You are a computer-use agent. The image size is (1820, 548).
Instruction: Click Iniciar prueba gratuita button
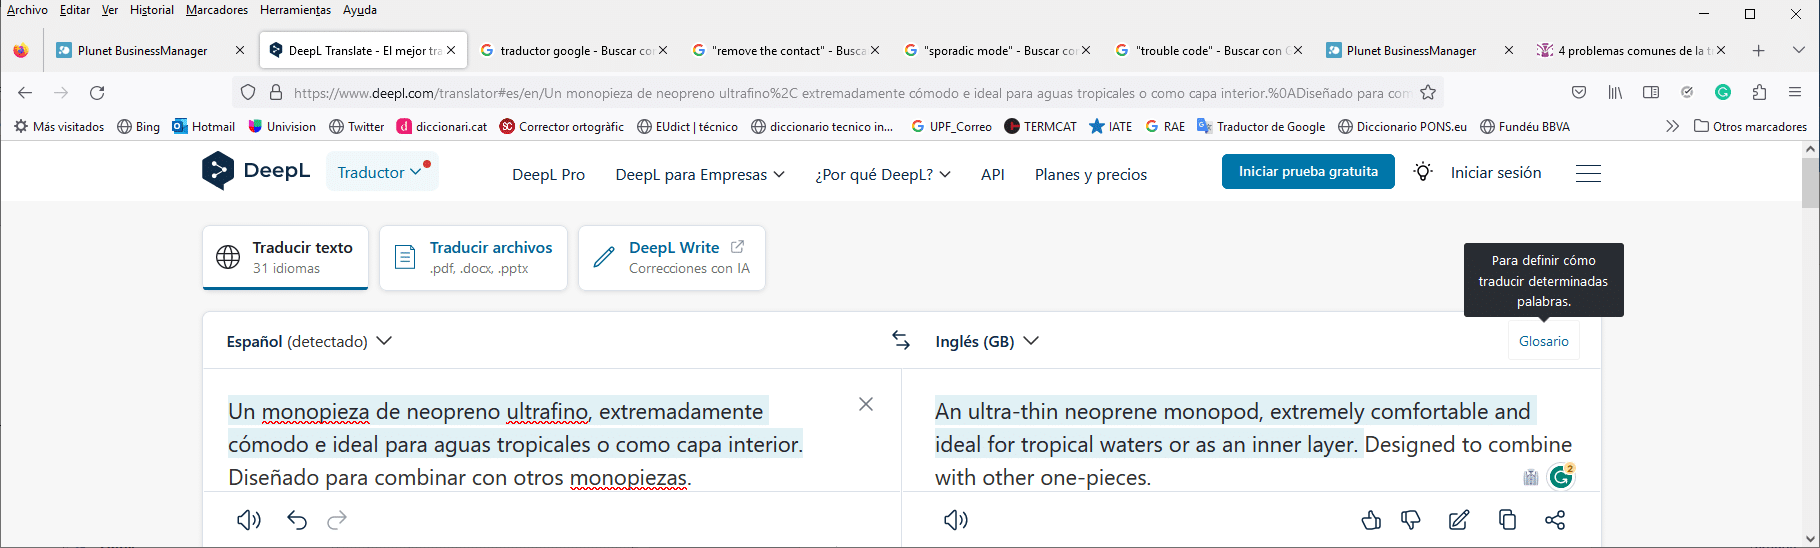coord(1308,172)
